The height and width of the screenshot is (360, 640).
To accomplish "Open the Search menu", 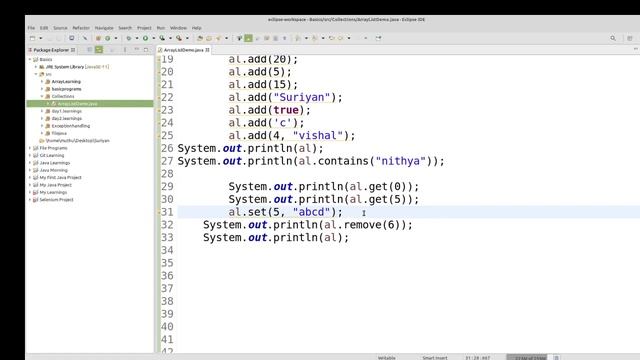I will [x=125, y=28].
